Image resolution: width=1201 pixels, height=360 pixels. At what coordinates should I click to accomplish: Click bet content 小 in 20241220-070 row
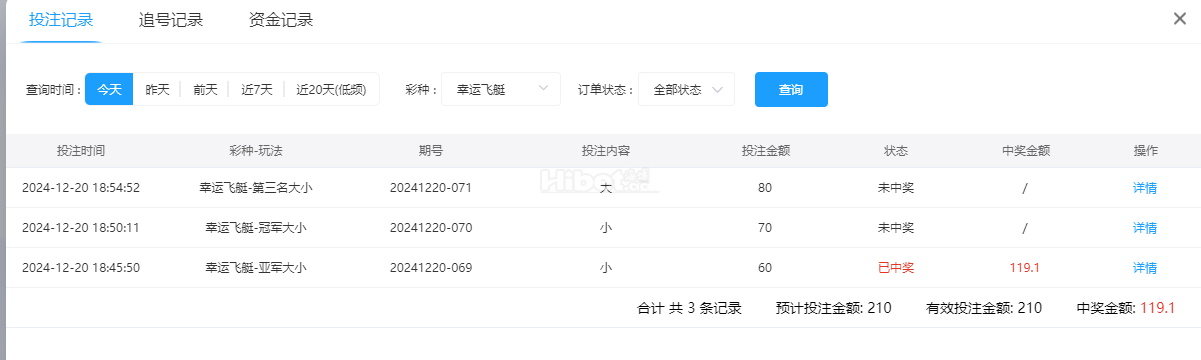coord(606,227)
